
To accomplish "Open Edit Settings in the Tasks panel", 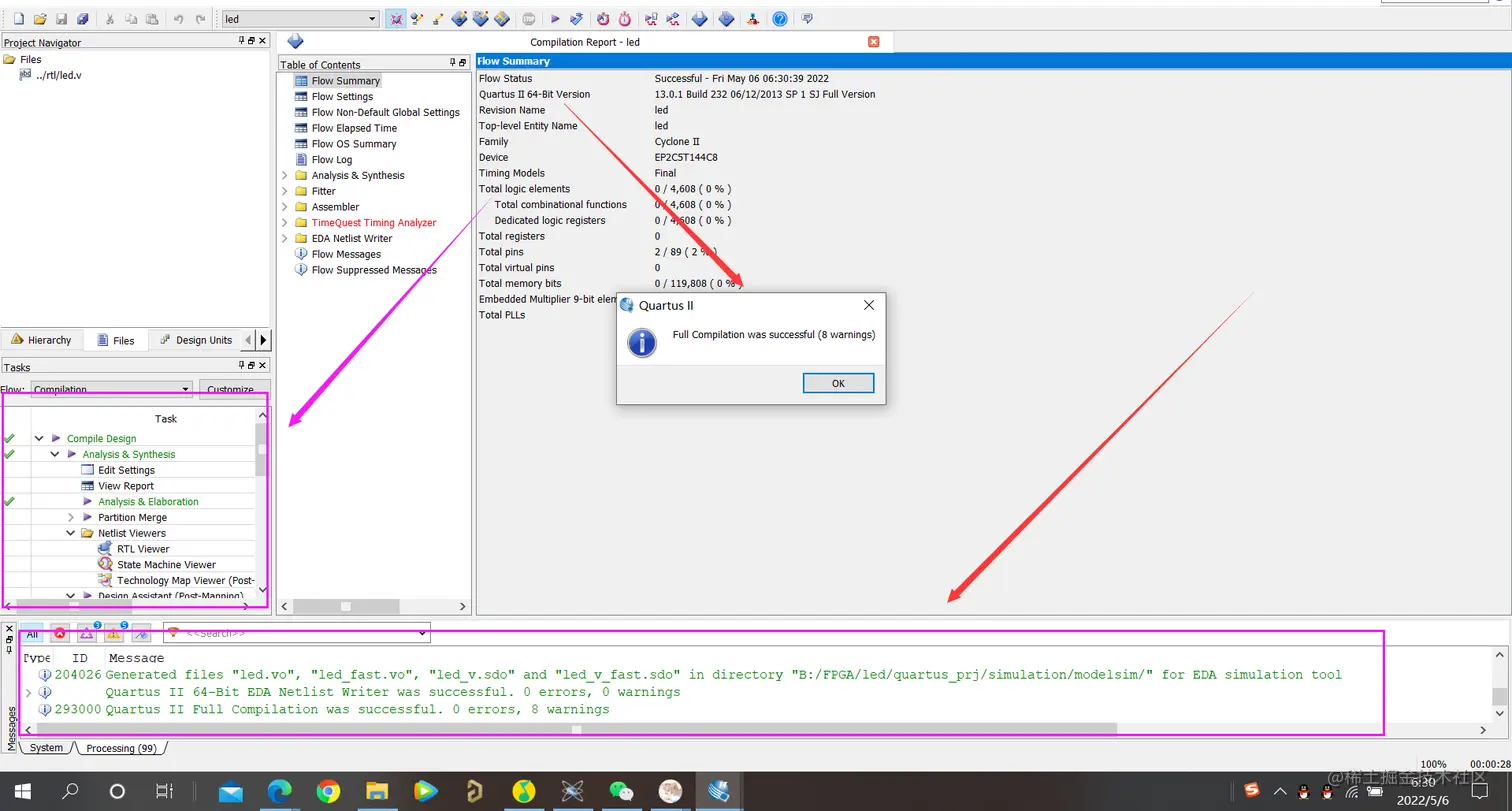I will tap(126, 470).
